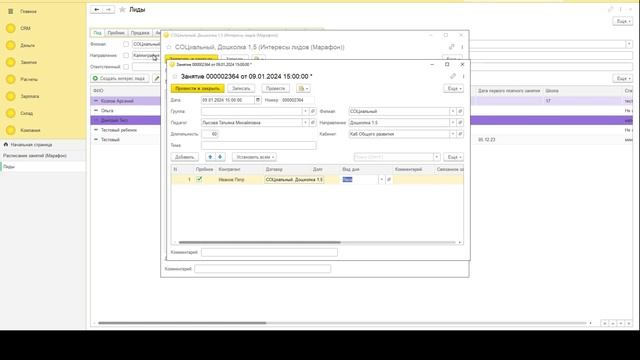Viewport: 640px width, 360px height.
Task: Open the Установить всем dropdown
Action: point(254,157)
